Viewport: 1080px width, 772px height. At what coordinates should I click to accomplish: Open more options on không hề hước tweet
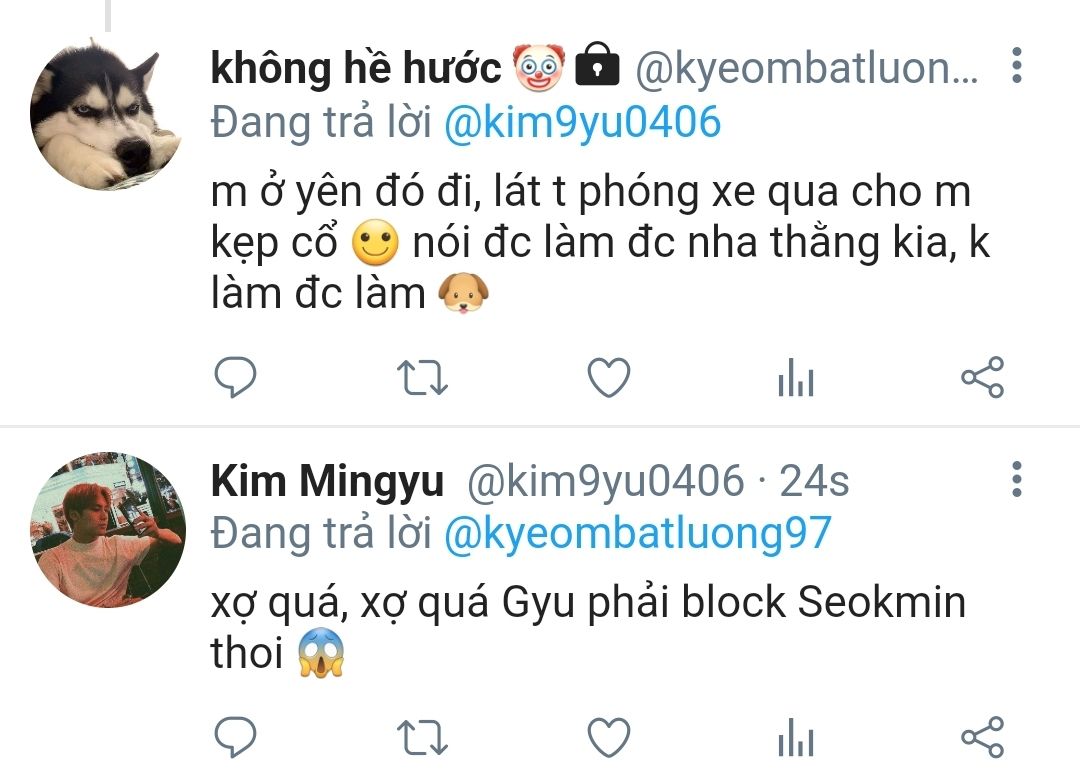[x=1017, y=66]
